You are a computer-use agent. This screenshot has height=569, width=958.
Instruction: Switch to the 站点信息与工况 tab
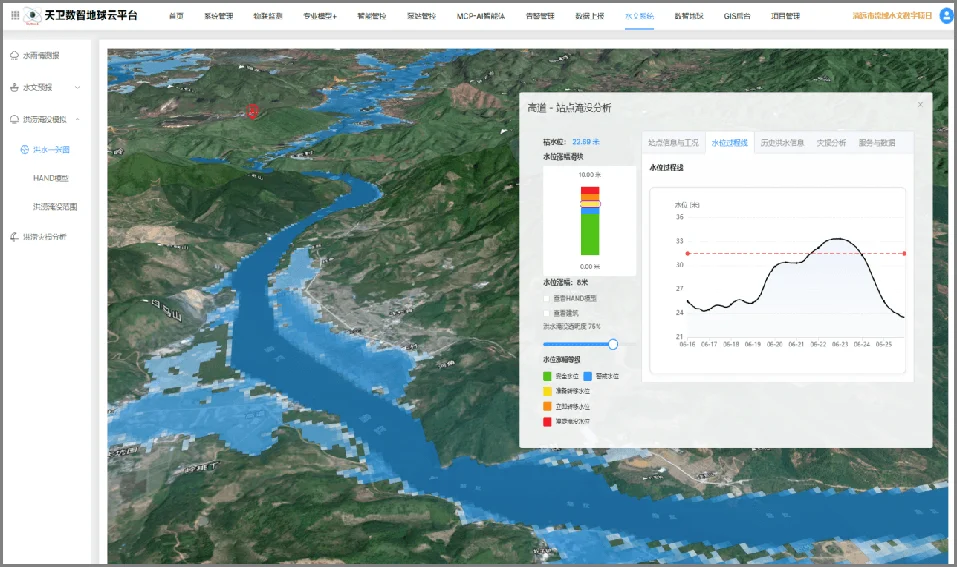673,143
